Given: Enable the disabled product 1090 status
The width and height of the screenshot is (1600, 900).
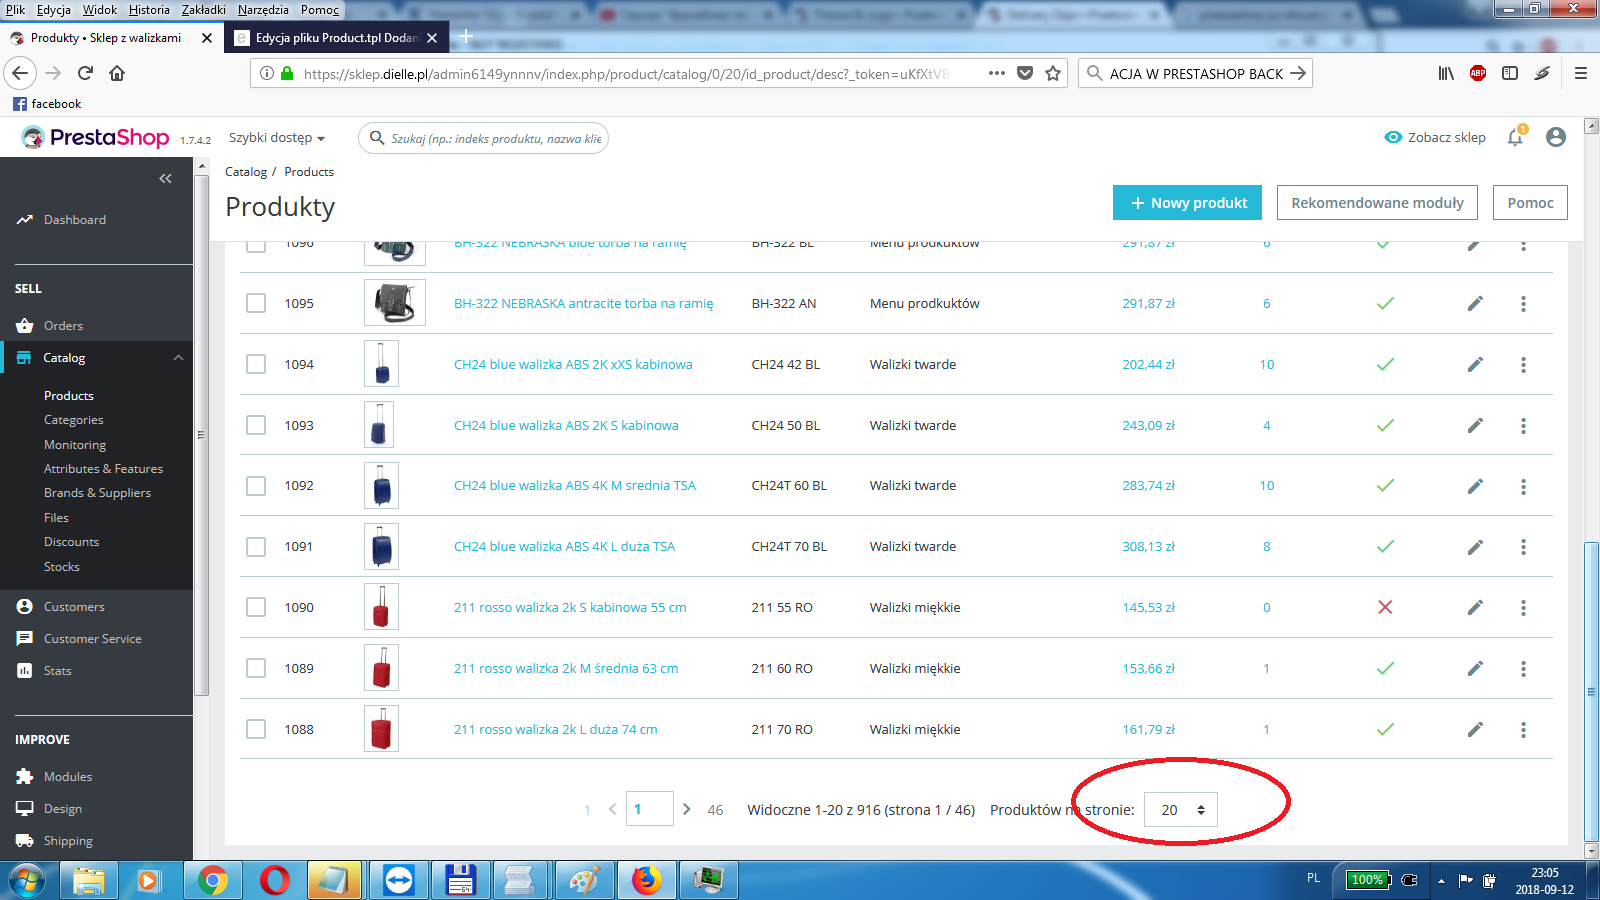Looking at the screenshot, I should pos(1385,607).
